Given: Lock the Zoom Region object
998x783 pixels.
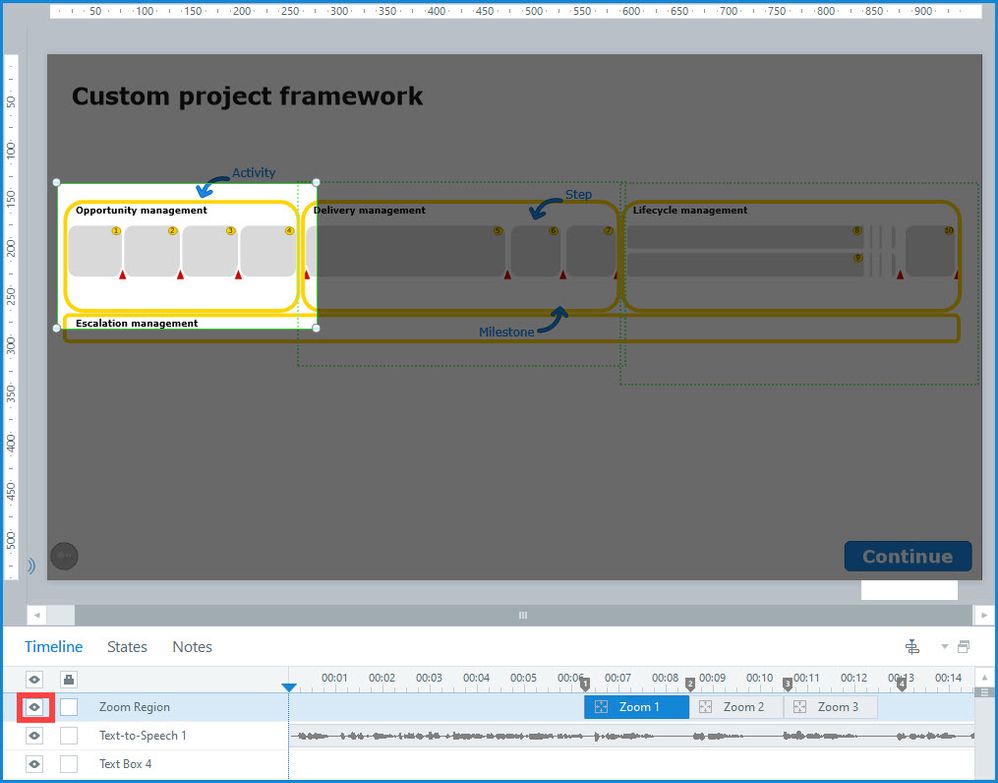Looking at the screenshot, I should 69,707.
